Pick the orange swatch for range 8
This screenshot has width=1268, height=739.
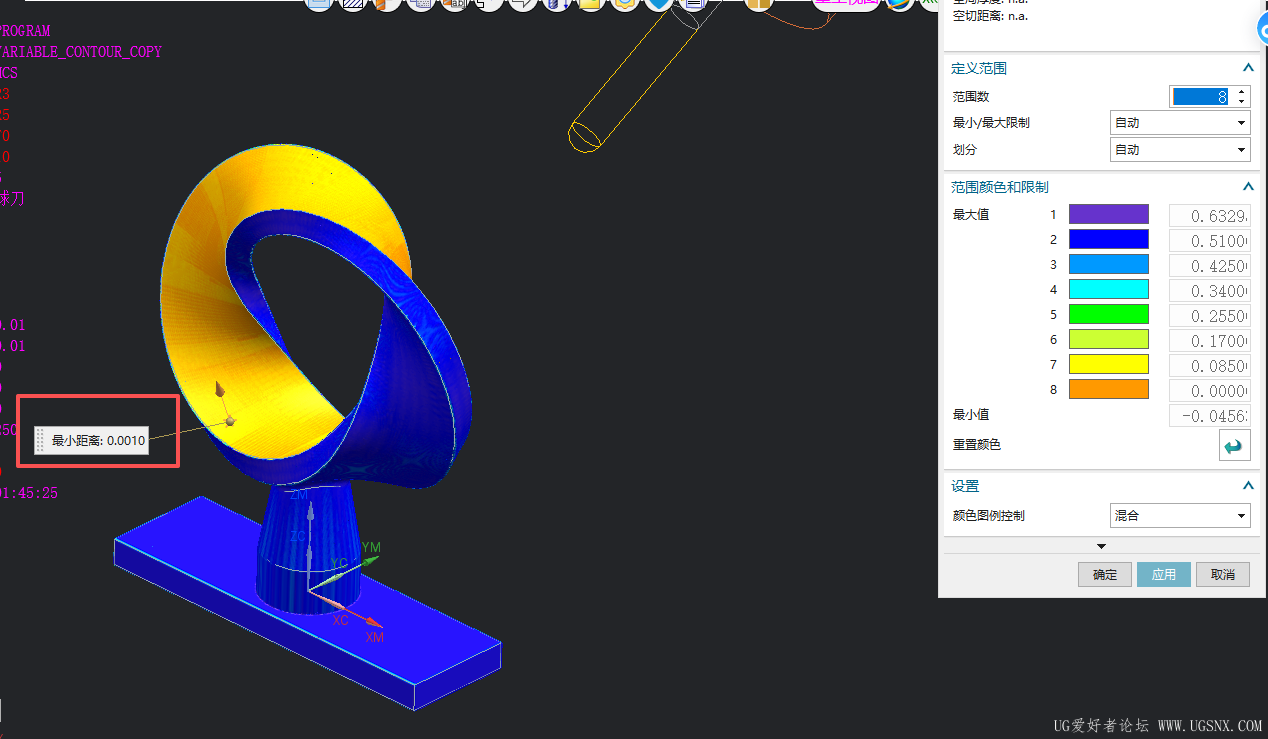1109,390
